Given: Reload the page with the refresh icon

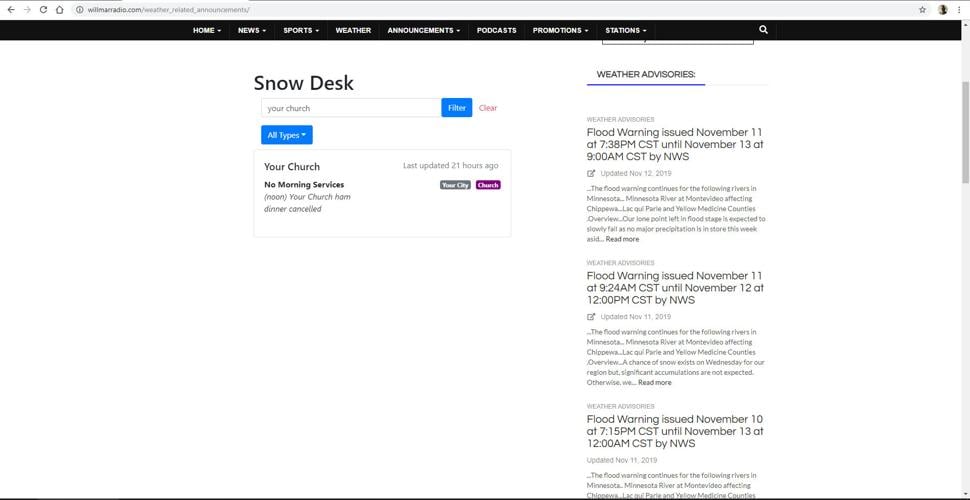Looking at the screenshot, I should [x=43, y=9].
